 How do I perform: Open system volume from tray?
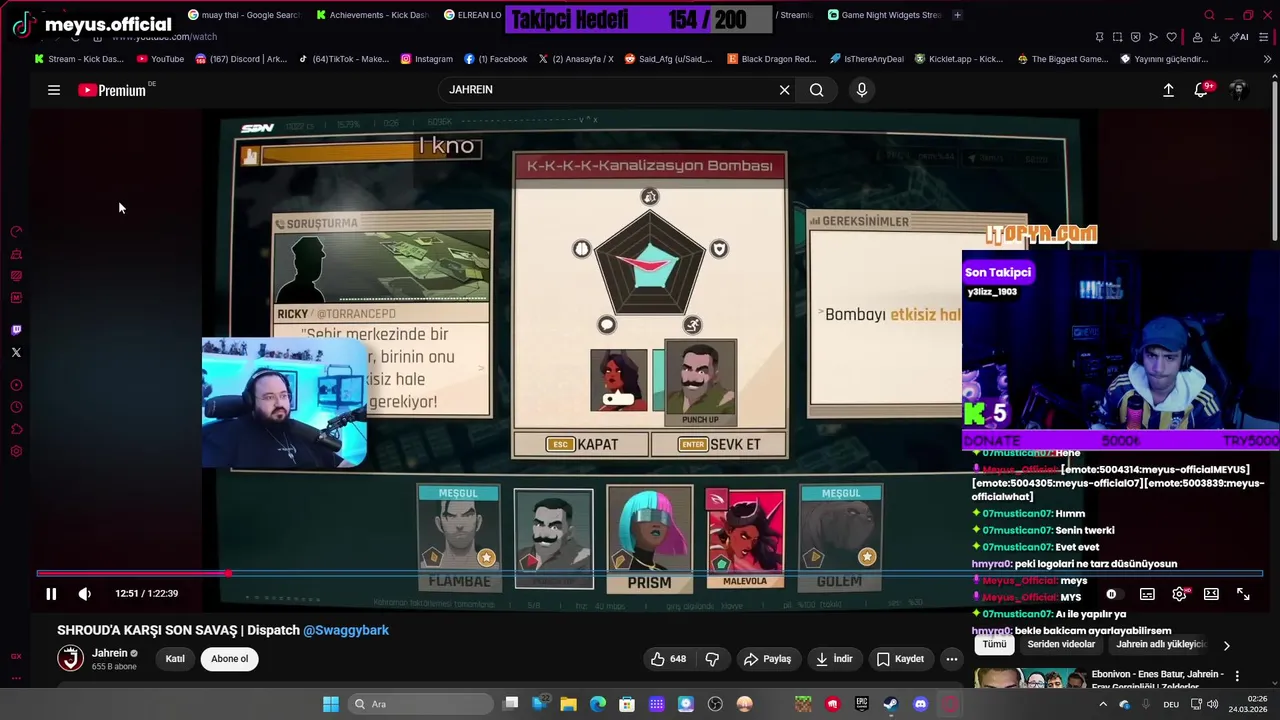pos(1213,704)
